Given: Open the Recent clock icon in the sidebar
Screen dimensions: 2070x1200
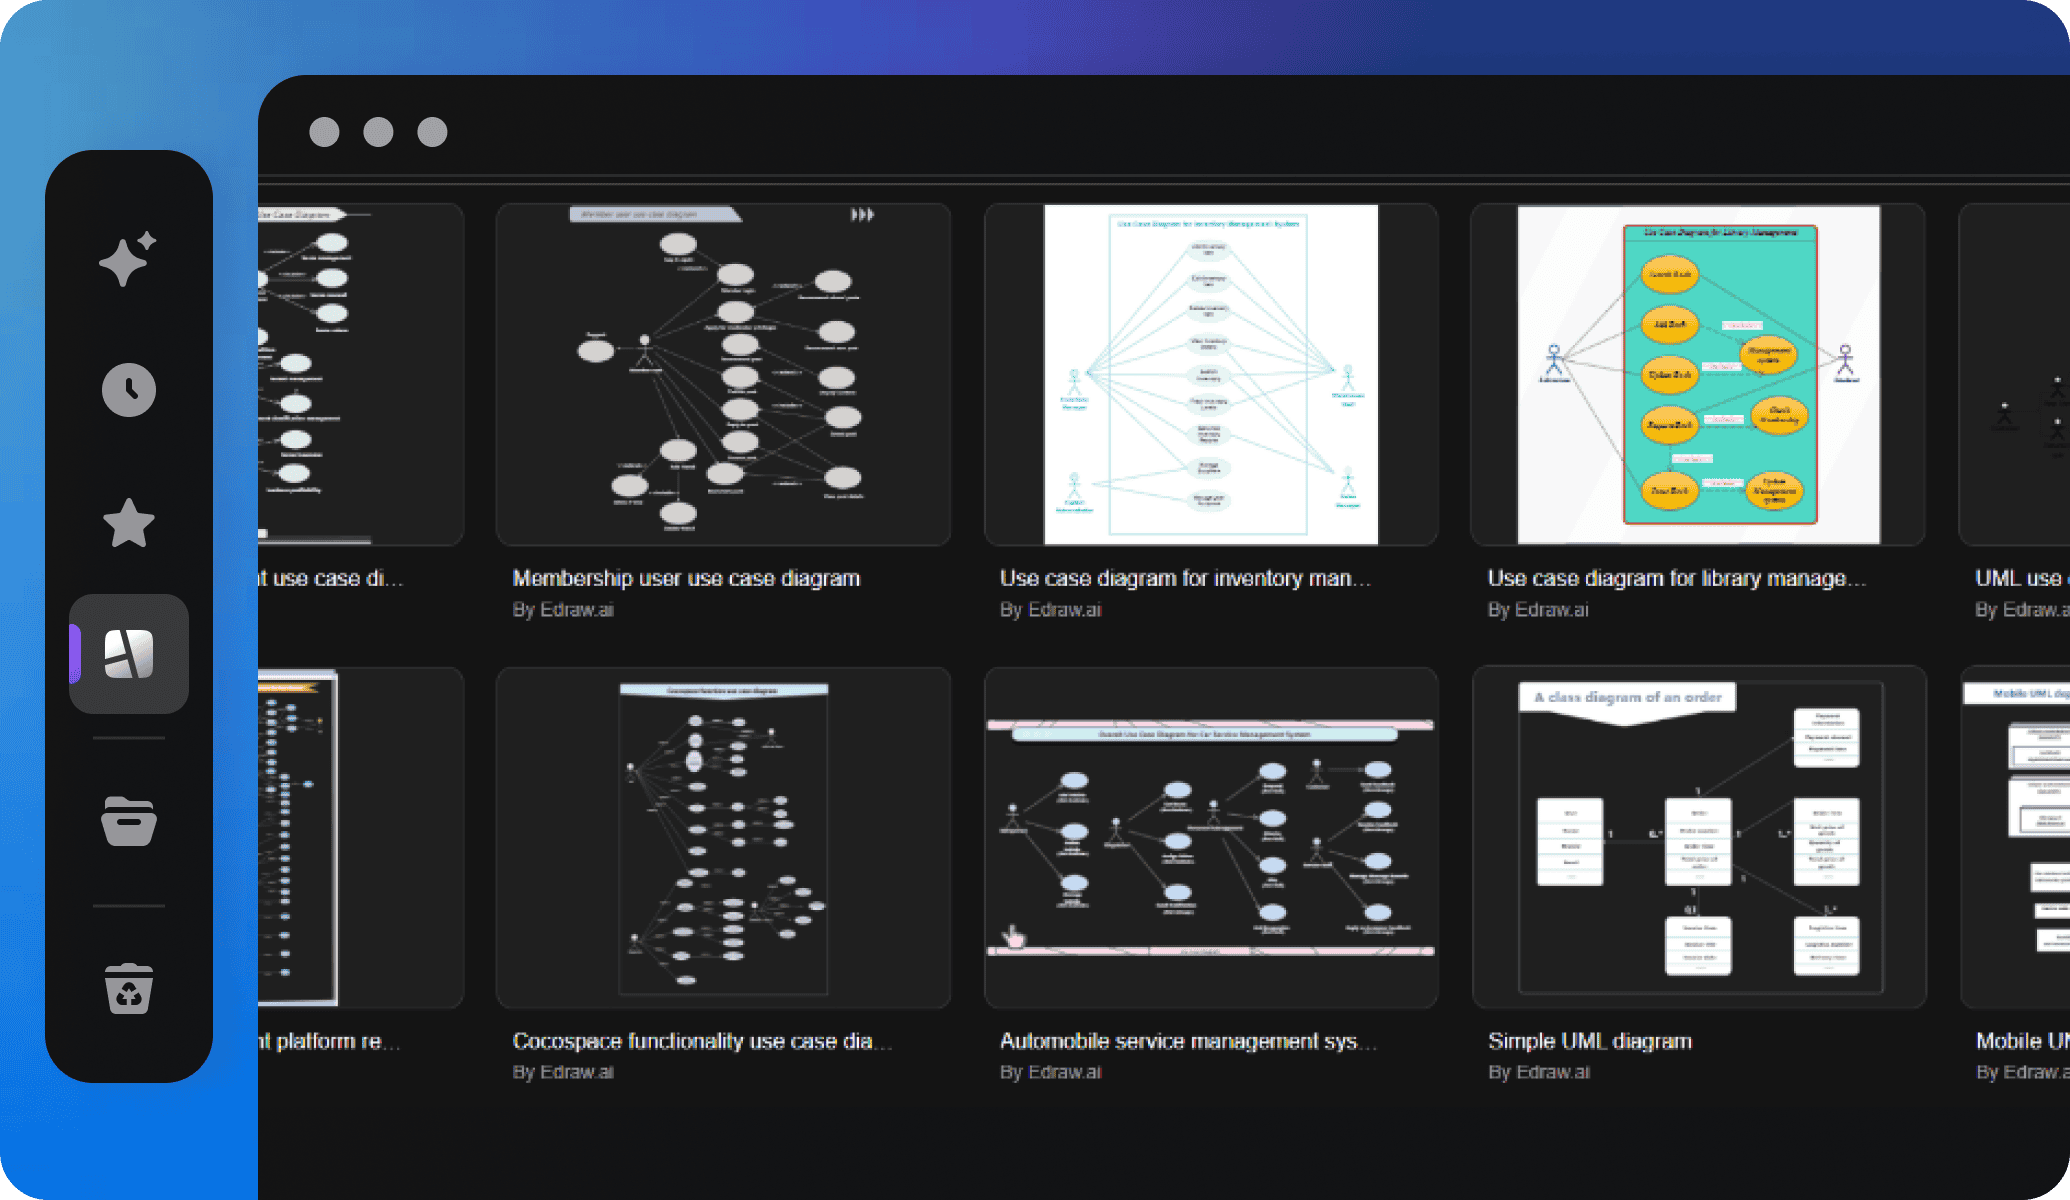Looking at the screenshot, I should pos(129,390).
